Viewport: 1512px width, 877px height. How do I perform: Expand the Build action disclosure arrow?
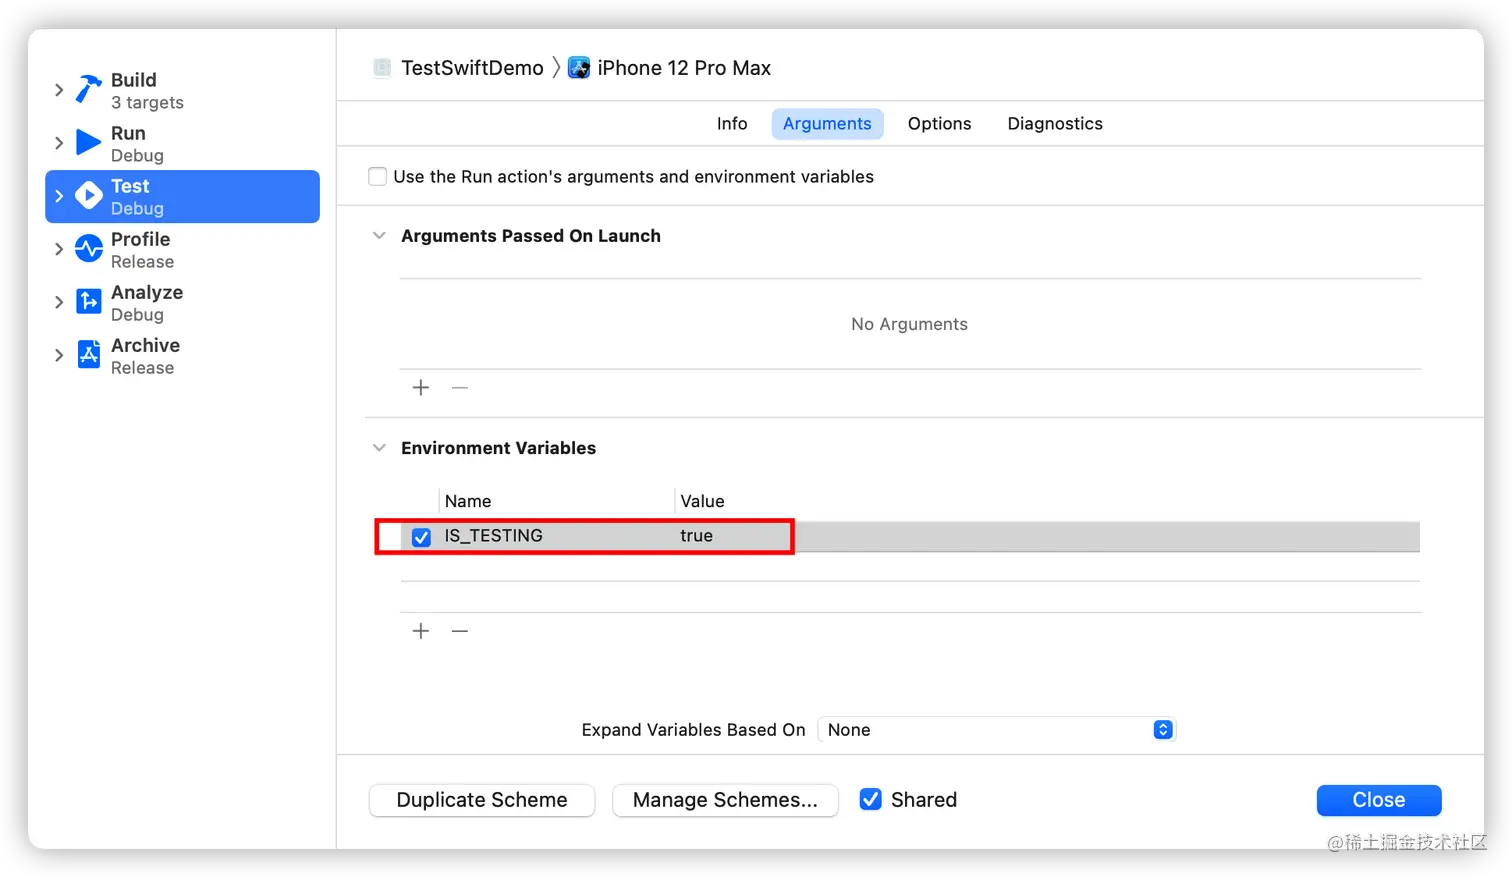[x=59, y=90]
